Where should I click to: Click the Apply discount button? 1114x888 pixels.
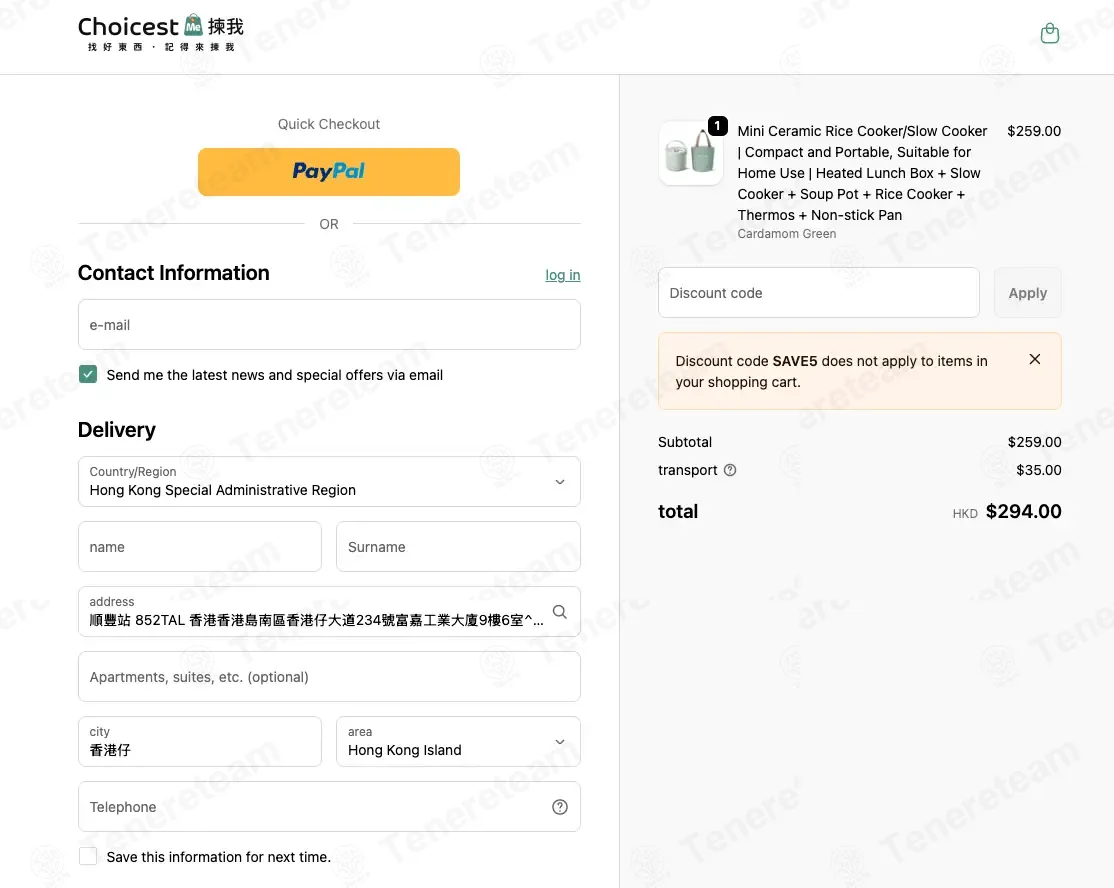point(1027,293)
